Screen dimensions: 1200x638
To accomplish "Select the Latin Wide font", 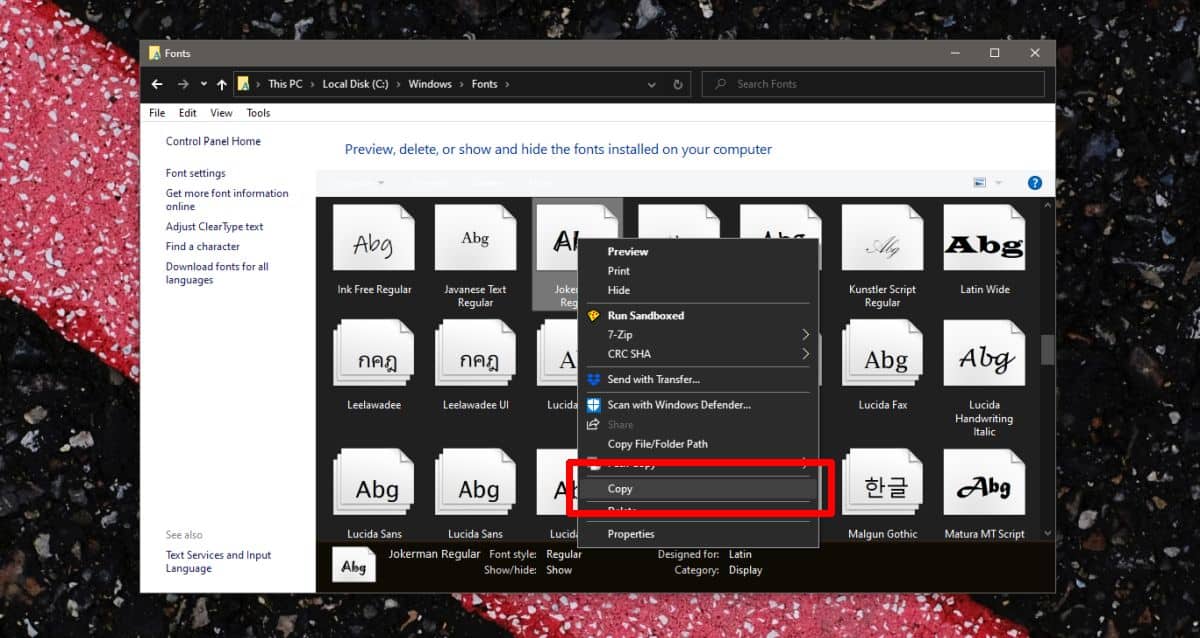I will 985,251.
